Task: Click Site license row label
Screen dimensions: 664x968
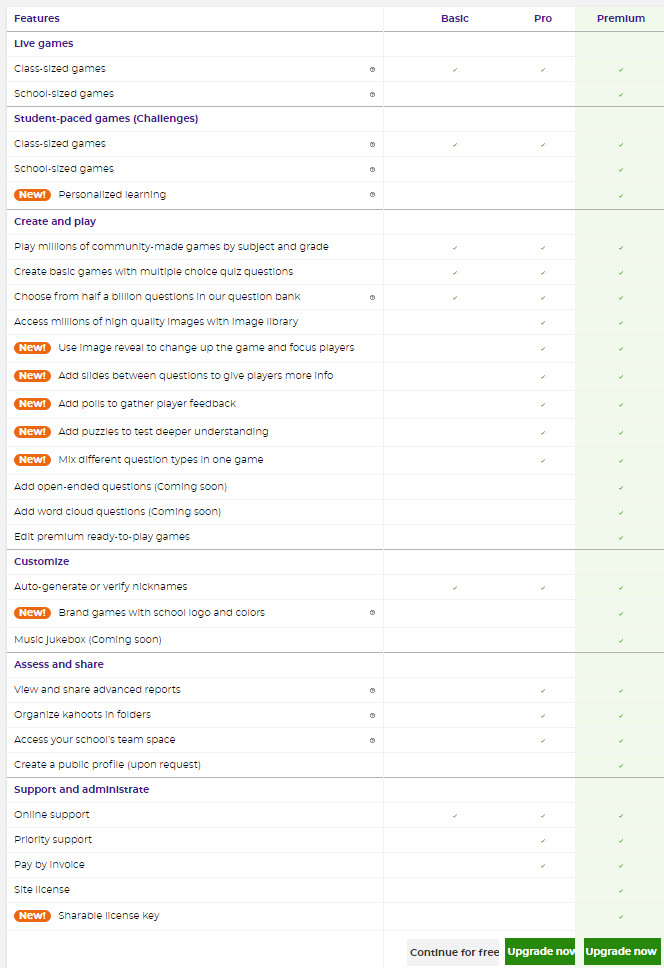Action: click(x=42, y=890)
